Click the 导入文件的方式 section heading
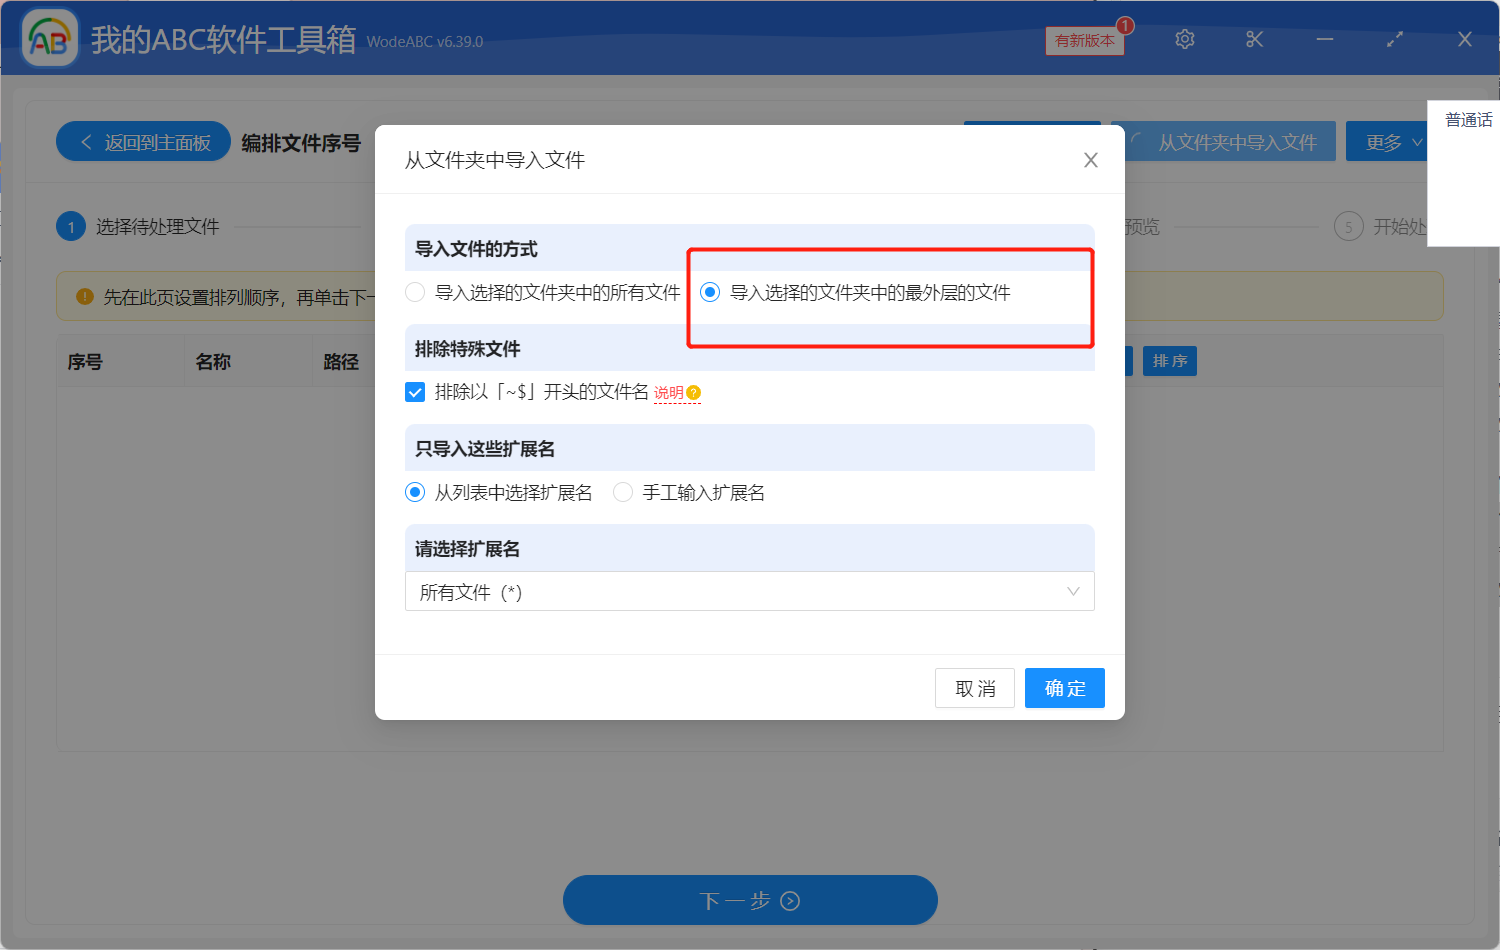This screenshot has width=1500, height=950. click(x=476, y=249)
